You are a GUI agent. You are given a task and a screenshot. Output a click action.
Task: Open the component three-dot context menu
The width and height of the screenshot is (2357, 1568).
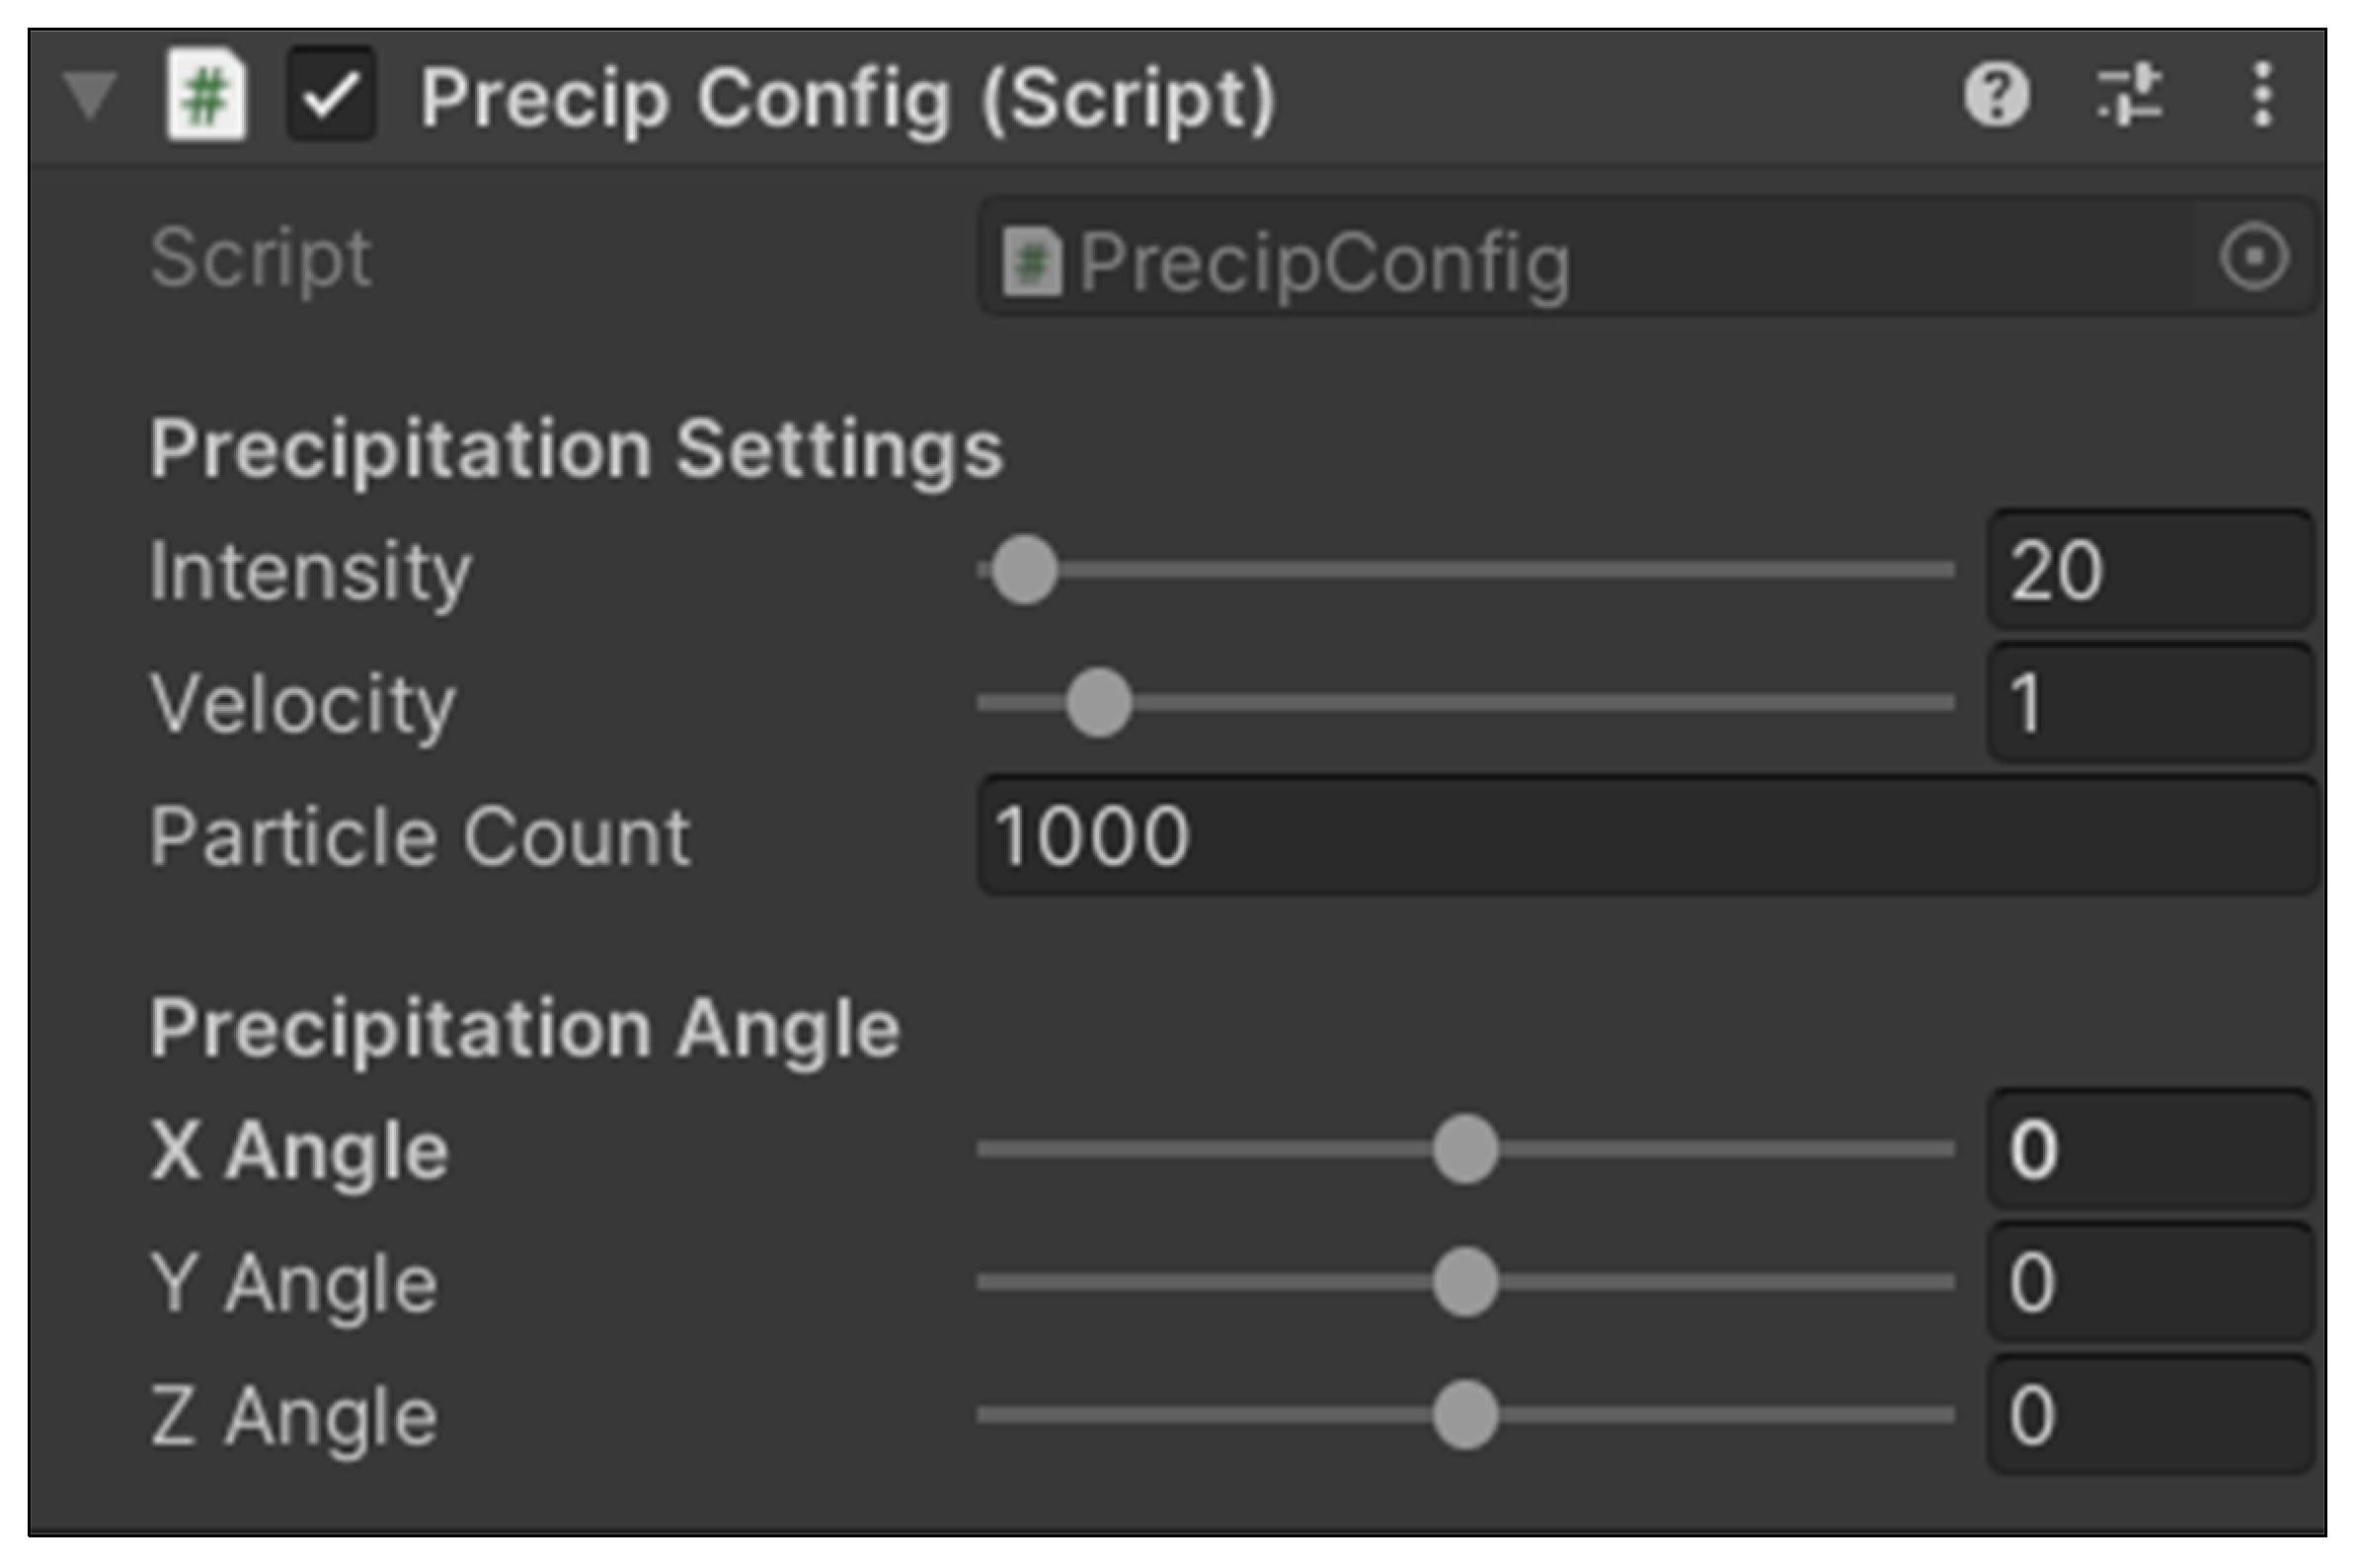(x=2263, y=96)
